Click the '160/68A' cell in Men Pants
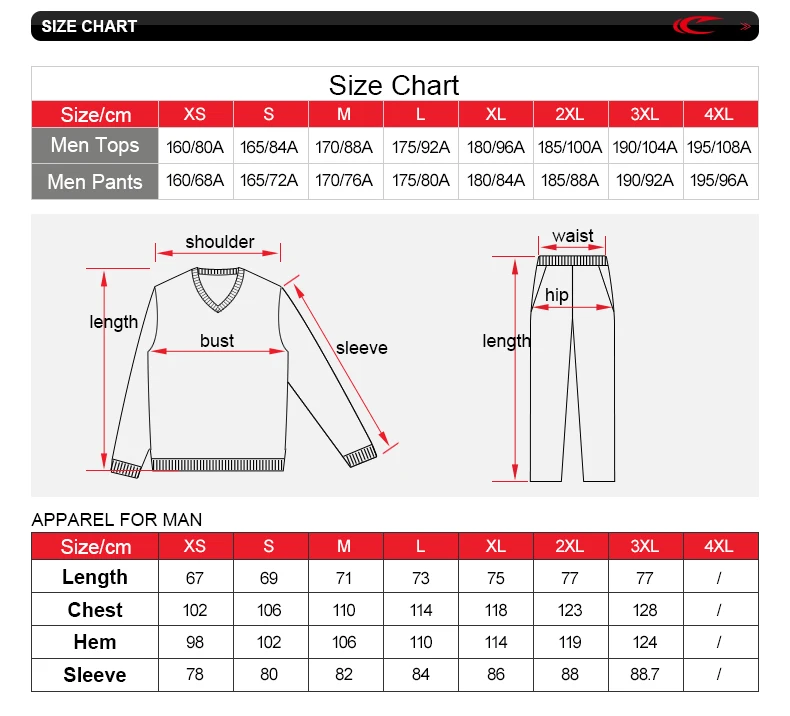The width and height of the screenshot is (790, 716). [195, 180]
